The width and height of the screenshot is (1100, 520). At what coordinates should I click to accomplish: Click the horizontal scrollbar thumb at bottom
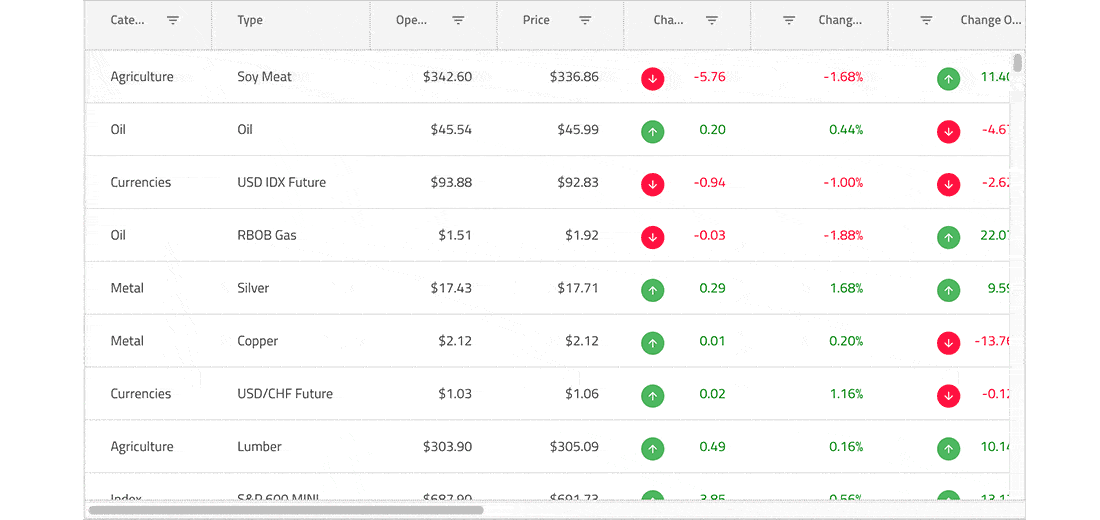[285, 510]
